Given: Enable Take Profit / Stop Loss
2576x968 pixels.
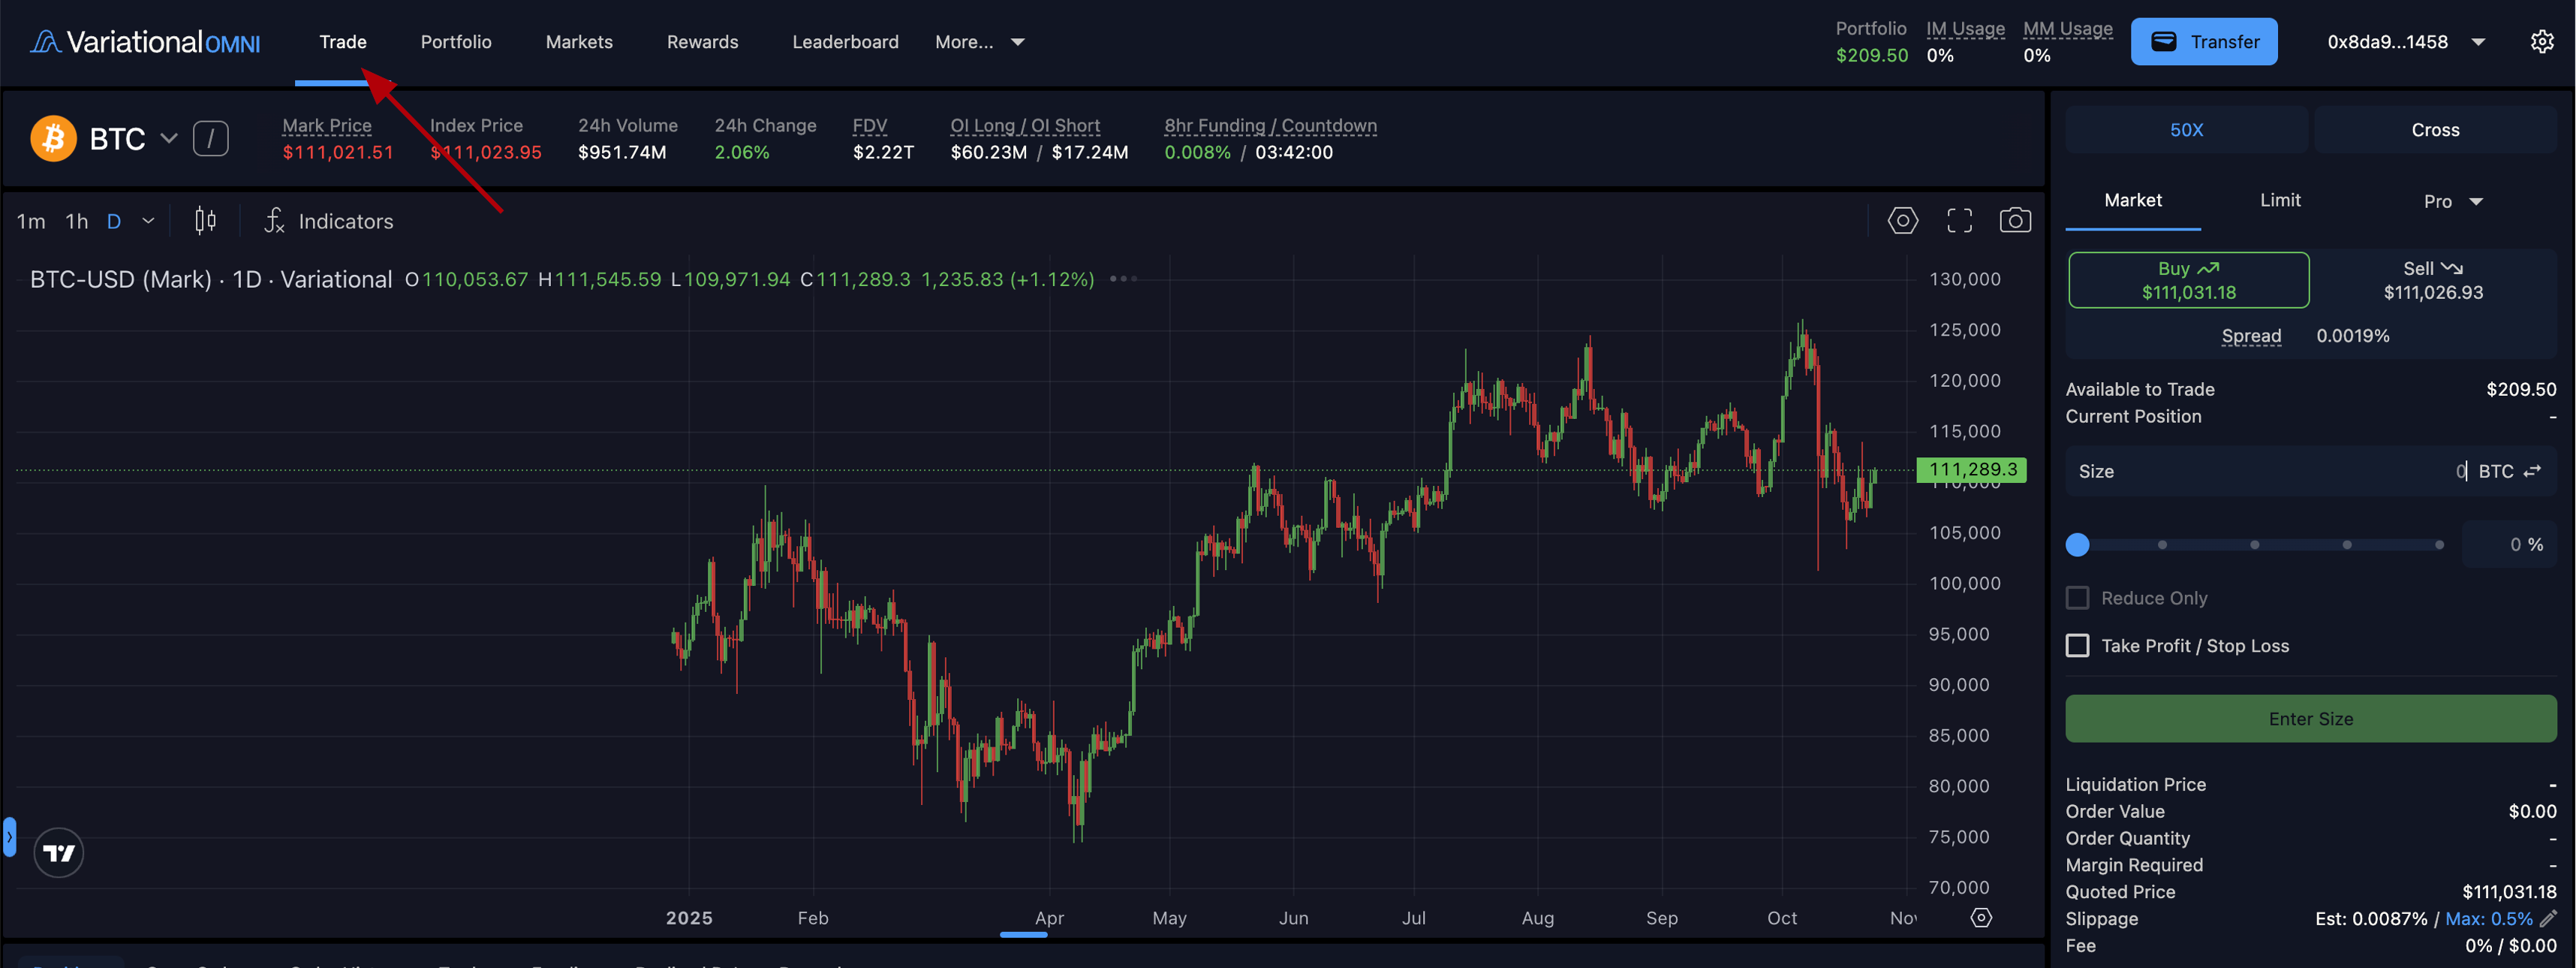Looking at the screenshot, I should click(2077, 645).
